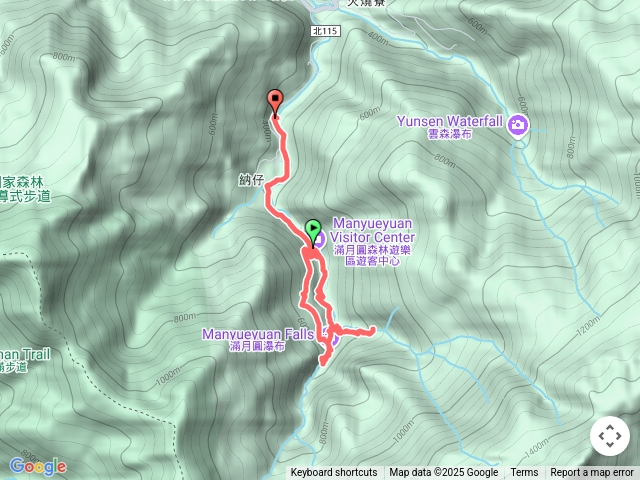This screenshot has height=480, width=640.
Task: Click the Manyueyuan Falls purple marker
Action: pos(331,337)
